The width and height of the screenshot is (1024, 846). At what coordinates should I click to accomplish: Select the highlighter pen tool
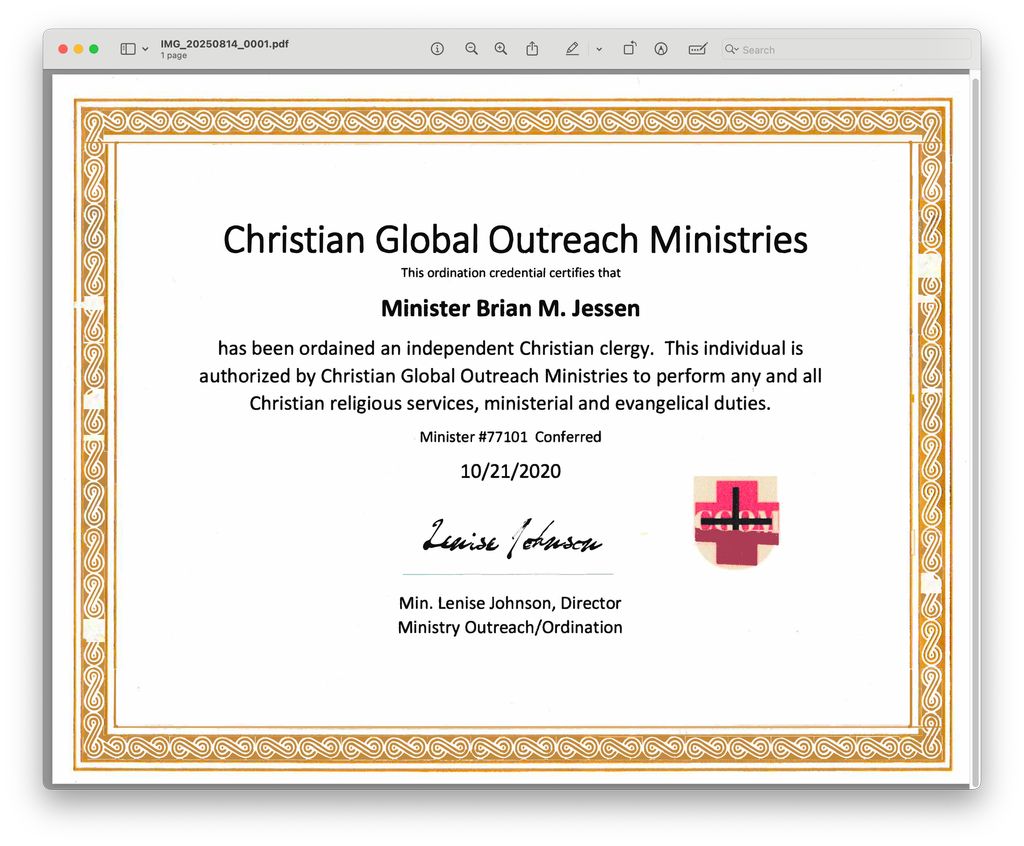(x=572, y=49)
